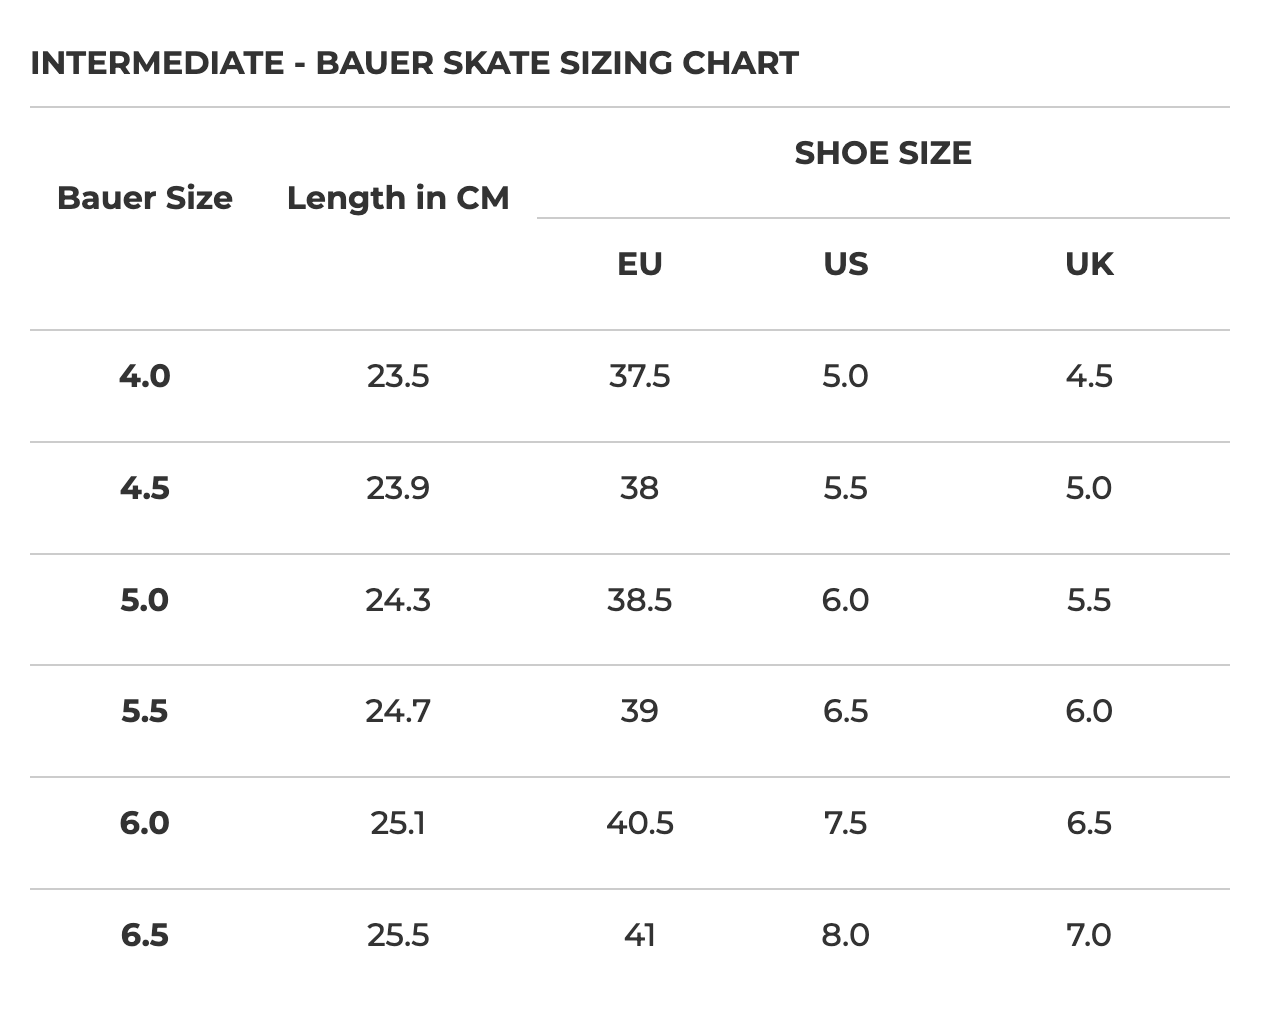Select Bauer size 5.0 row label
Image resolution: width=1280 pixels, height=1018 pixels.
click(x=145, y=600)
